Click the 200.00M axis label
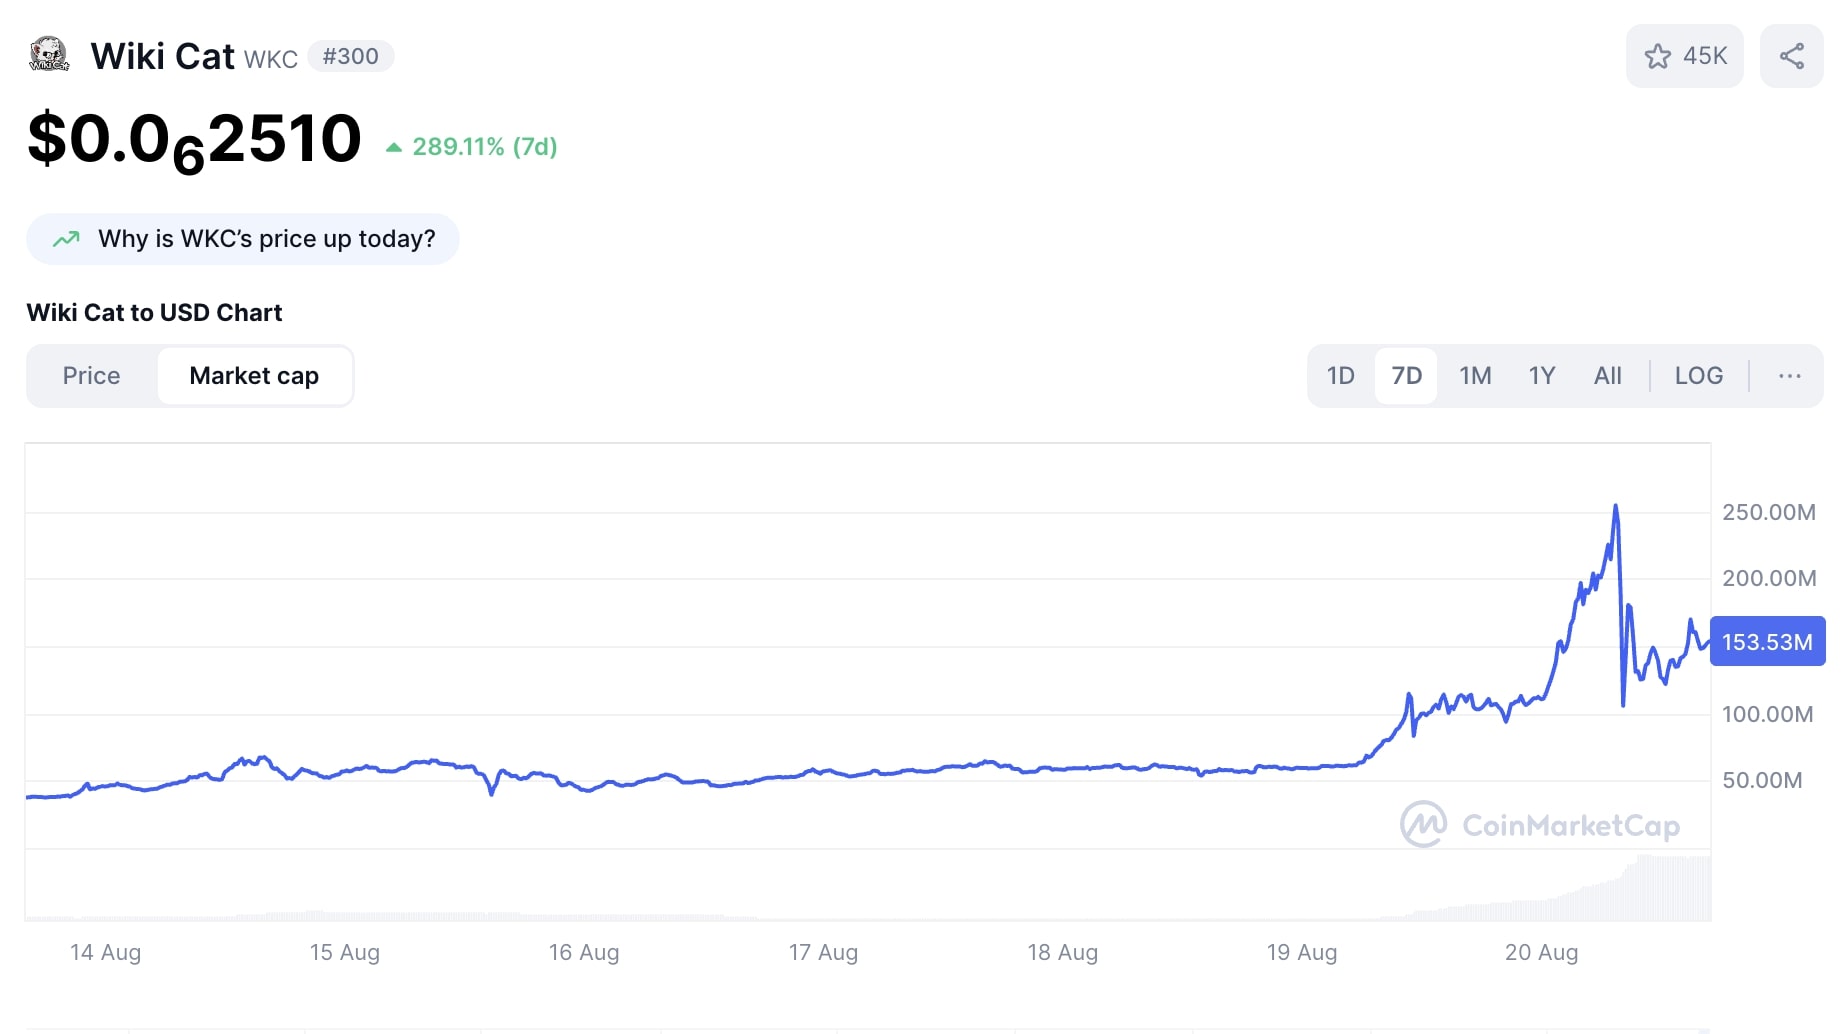 [1769, 578]
